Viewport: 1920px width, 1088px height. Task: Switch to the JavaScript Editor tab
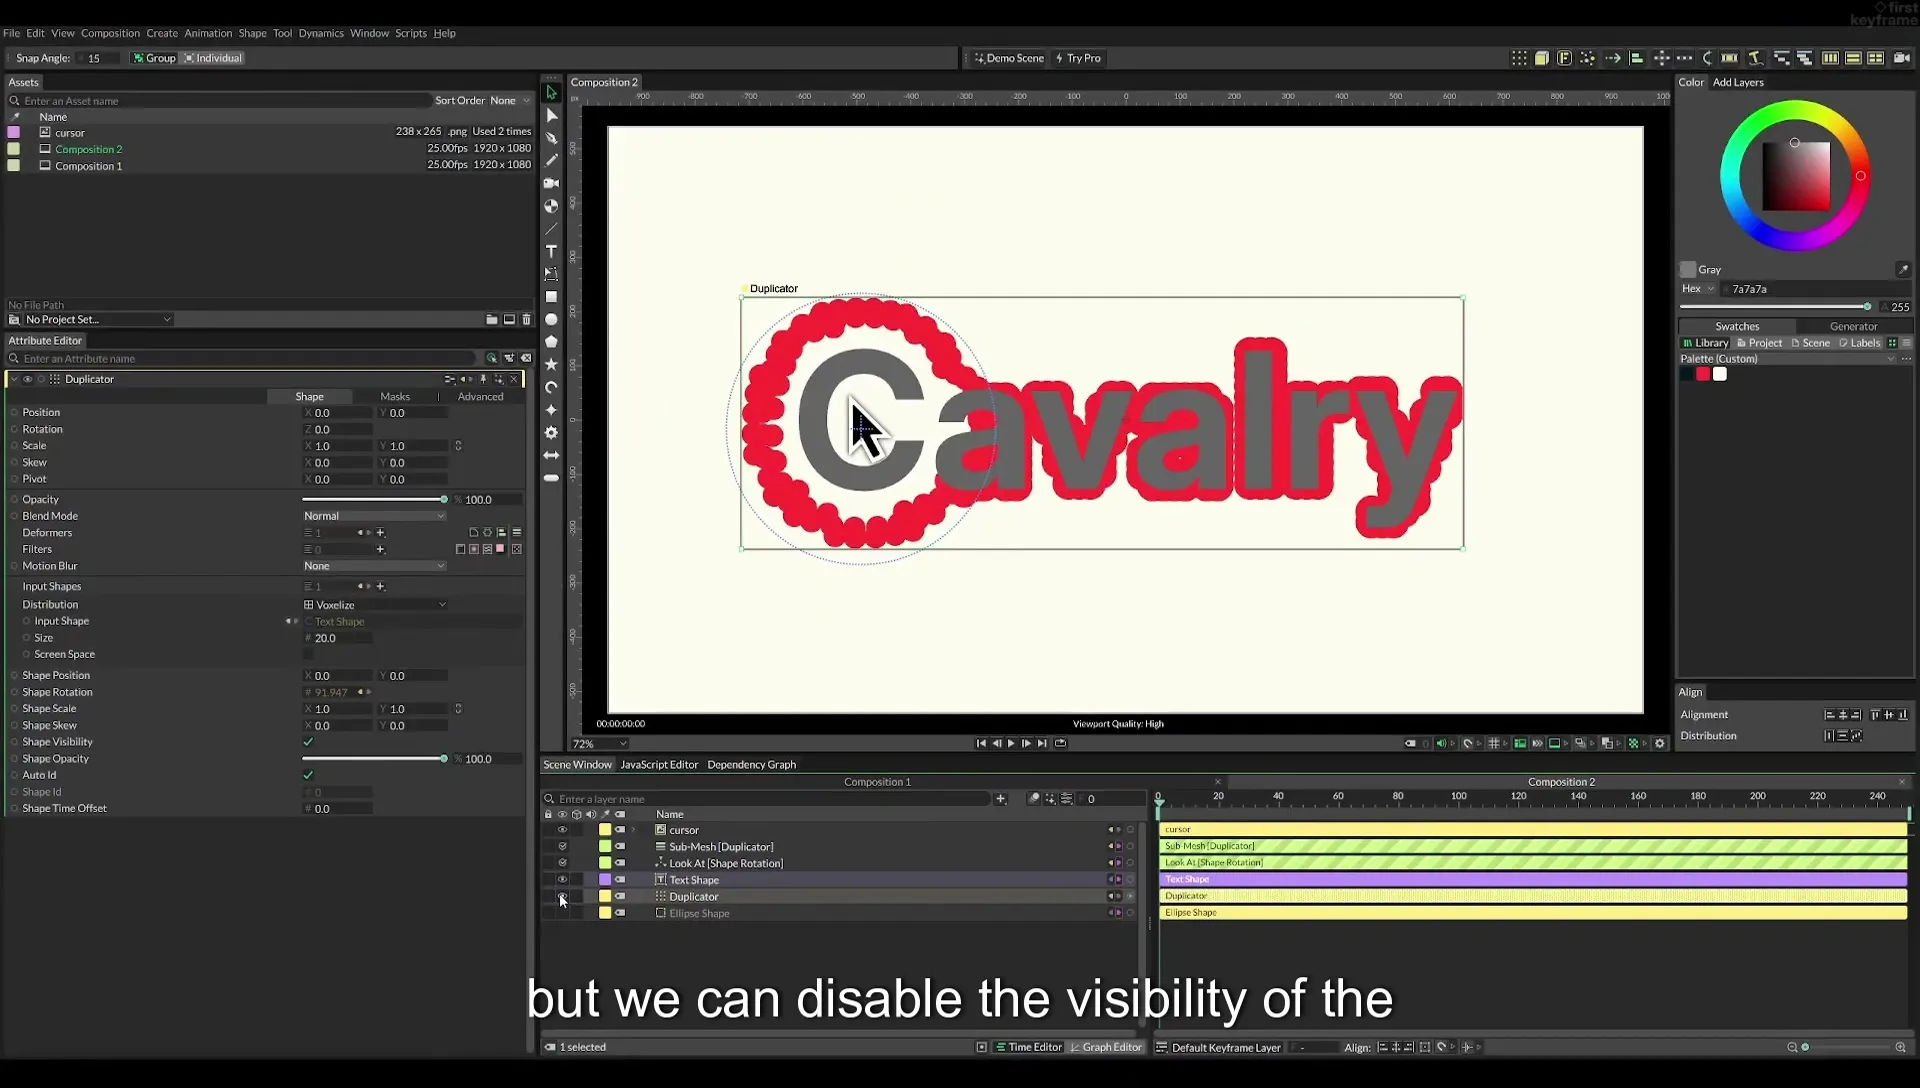click(659, 764)
